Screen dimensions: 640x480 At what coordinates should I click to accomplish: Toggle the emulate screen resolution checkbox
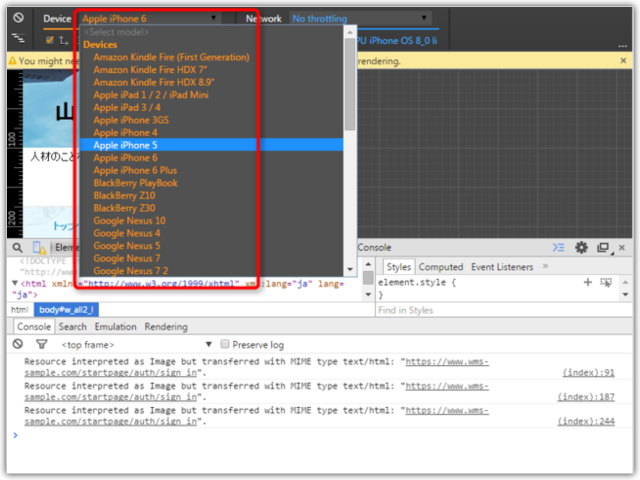(50, 40)
